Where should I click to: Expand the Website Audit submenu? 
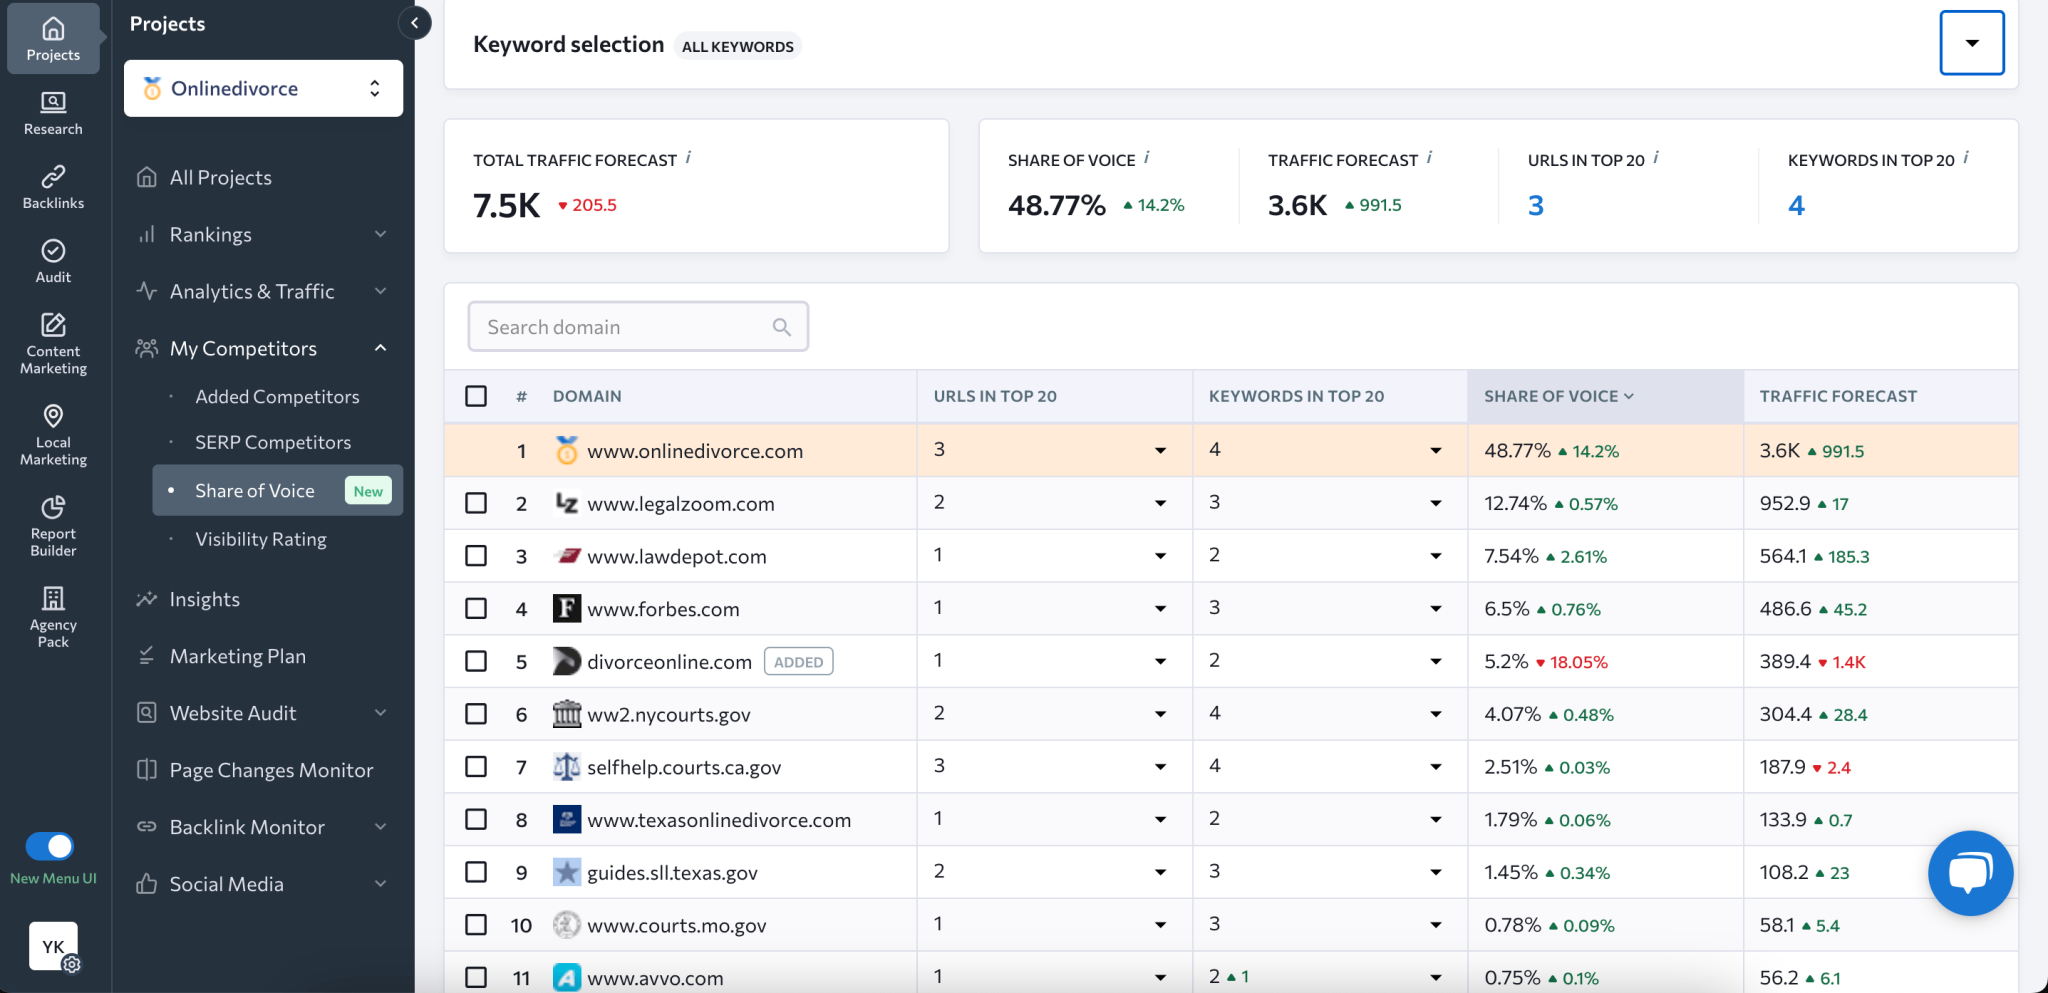380,712
